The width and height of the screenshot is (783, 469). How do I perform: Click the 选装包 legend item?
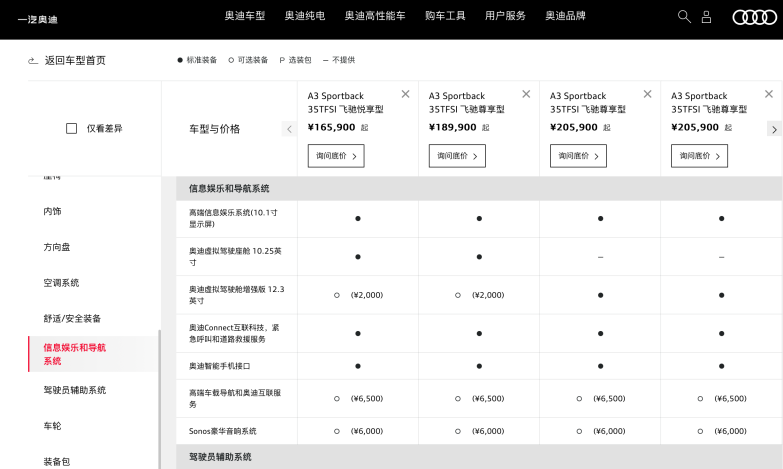296,60
